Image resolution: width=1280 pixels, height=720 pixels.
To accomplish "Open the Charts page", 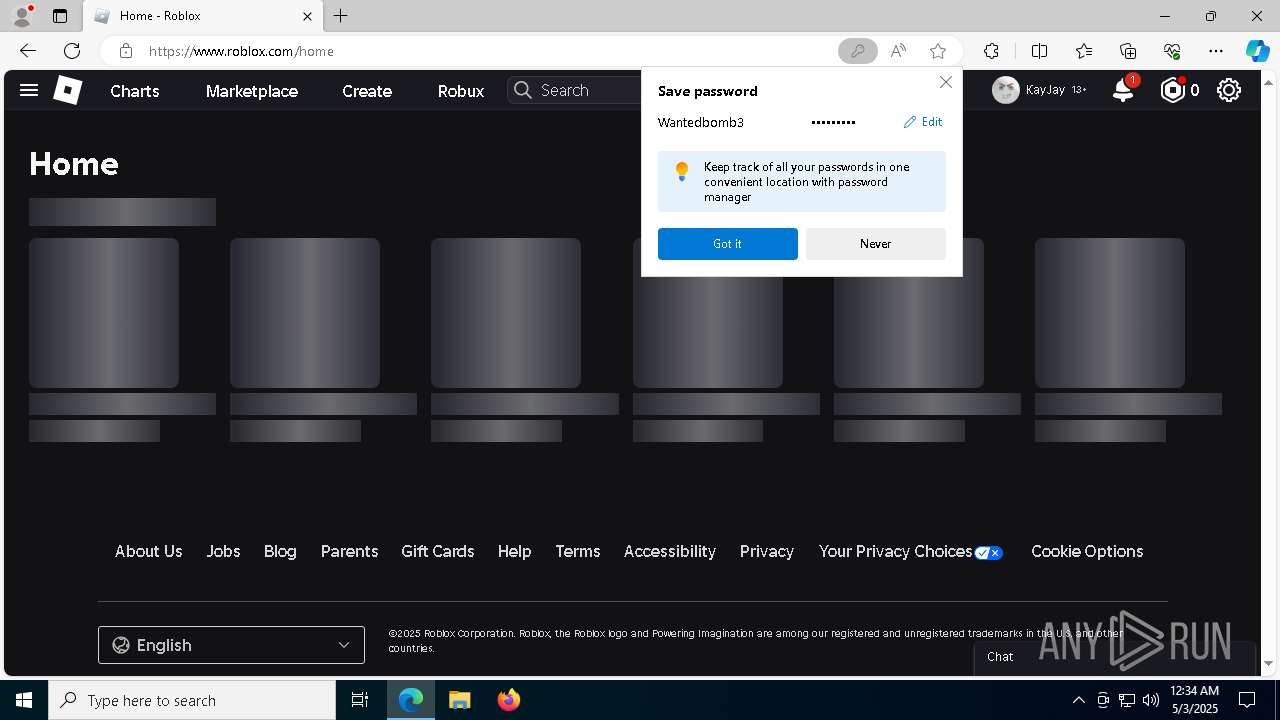I will point(135,91).
